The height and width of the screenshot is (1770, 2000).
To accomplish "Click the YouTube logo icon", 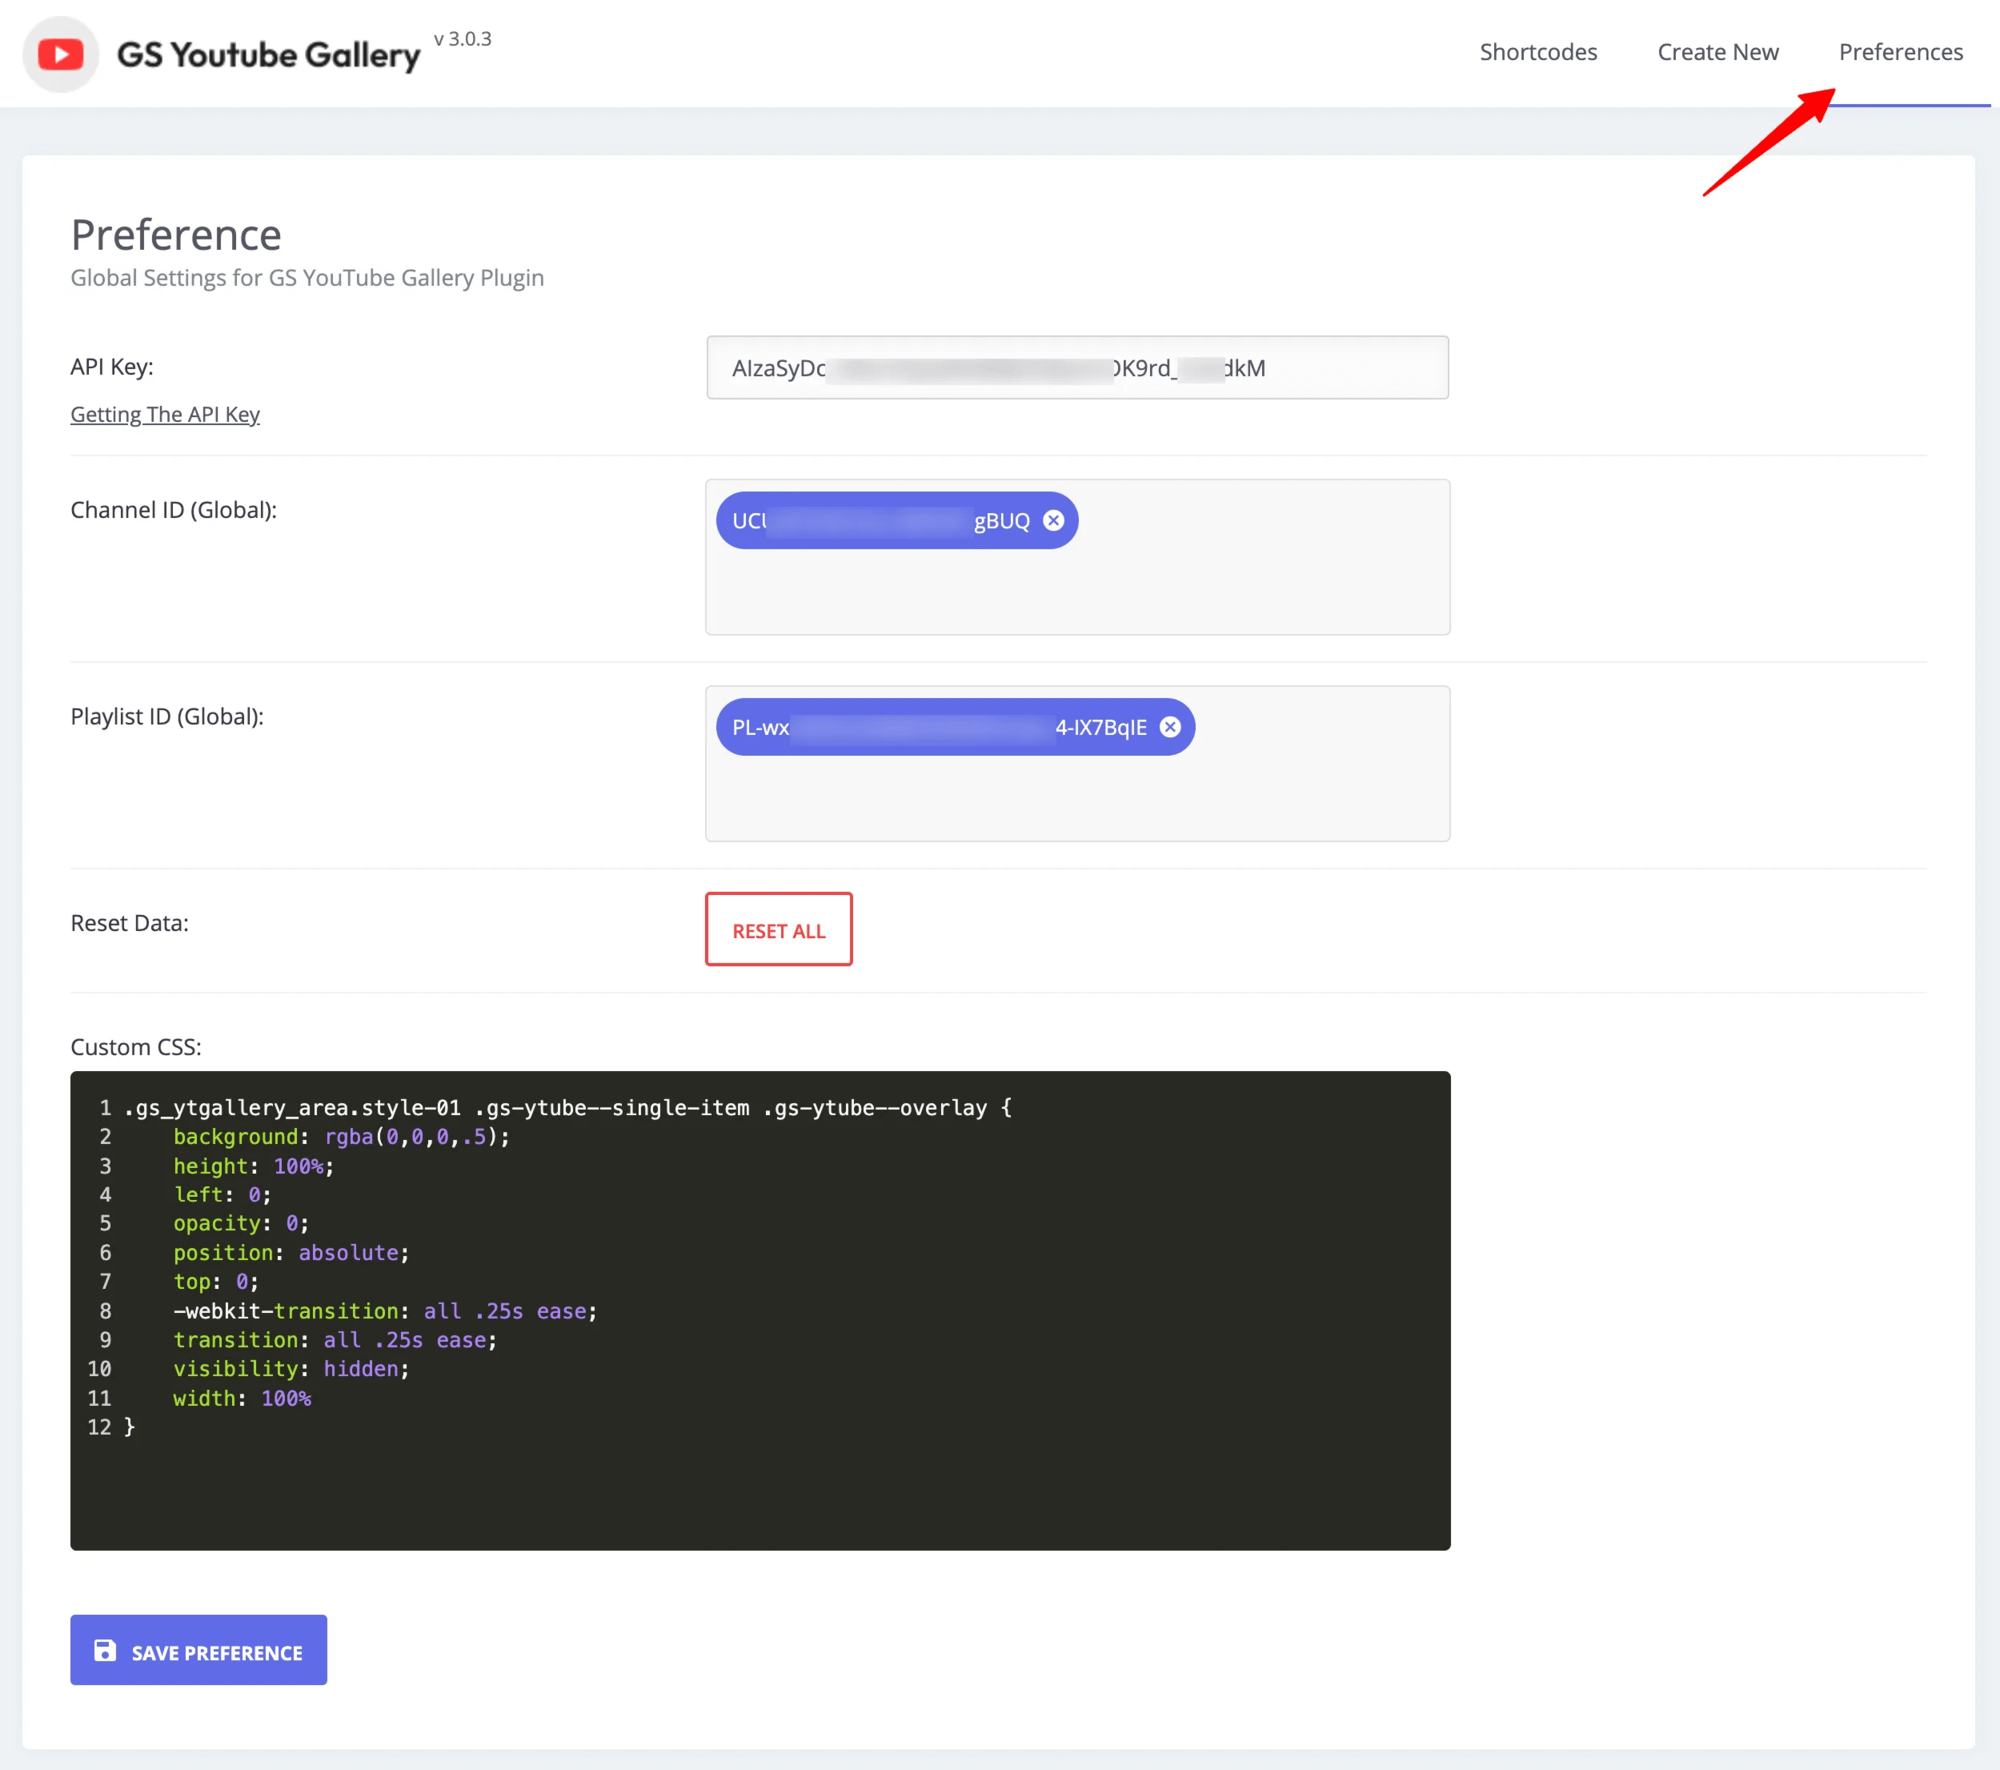I will (x=61, y=54).
